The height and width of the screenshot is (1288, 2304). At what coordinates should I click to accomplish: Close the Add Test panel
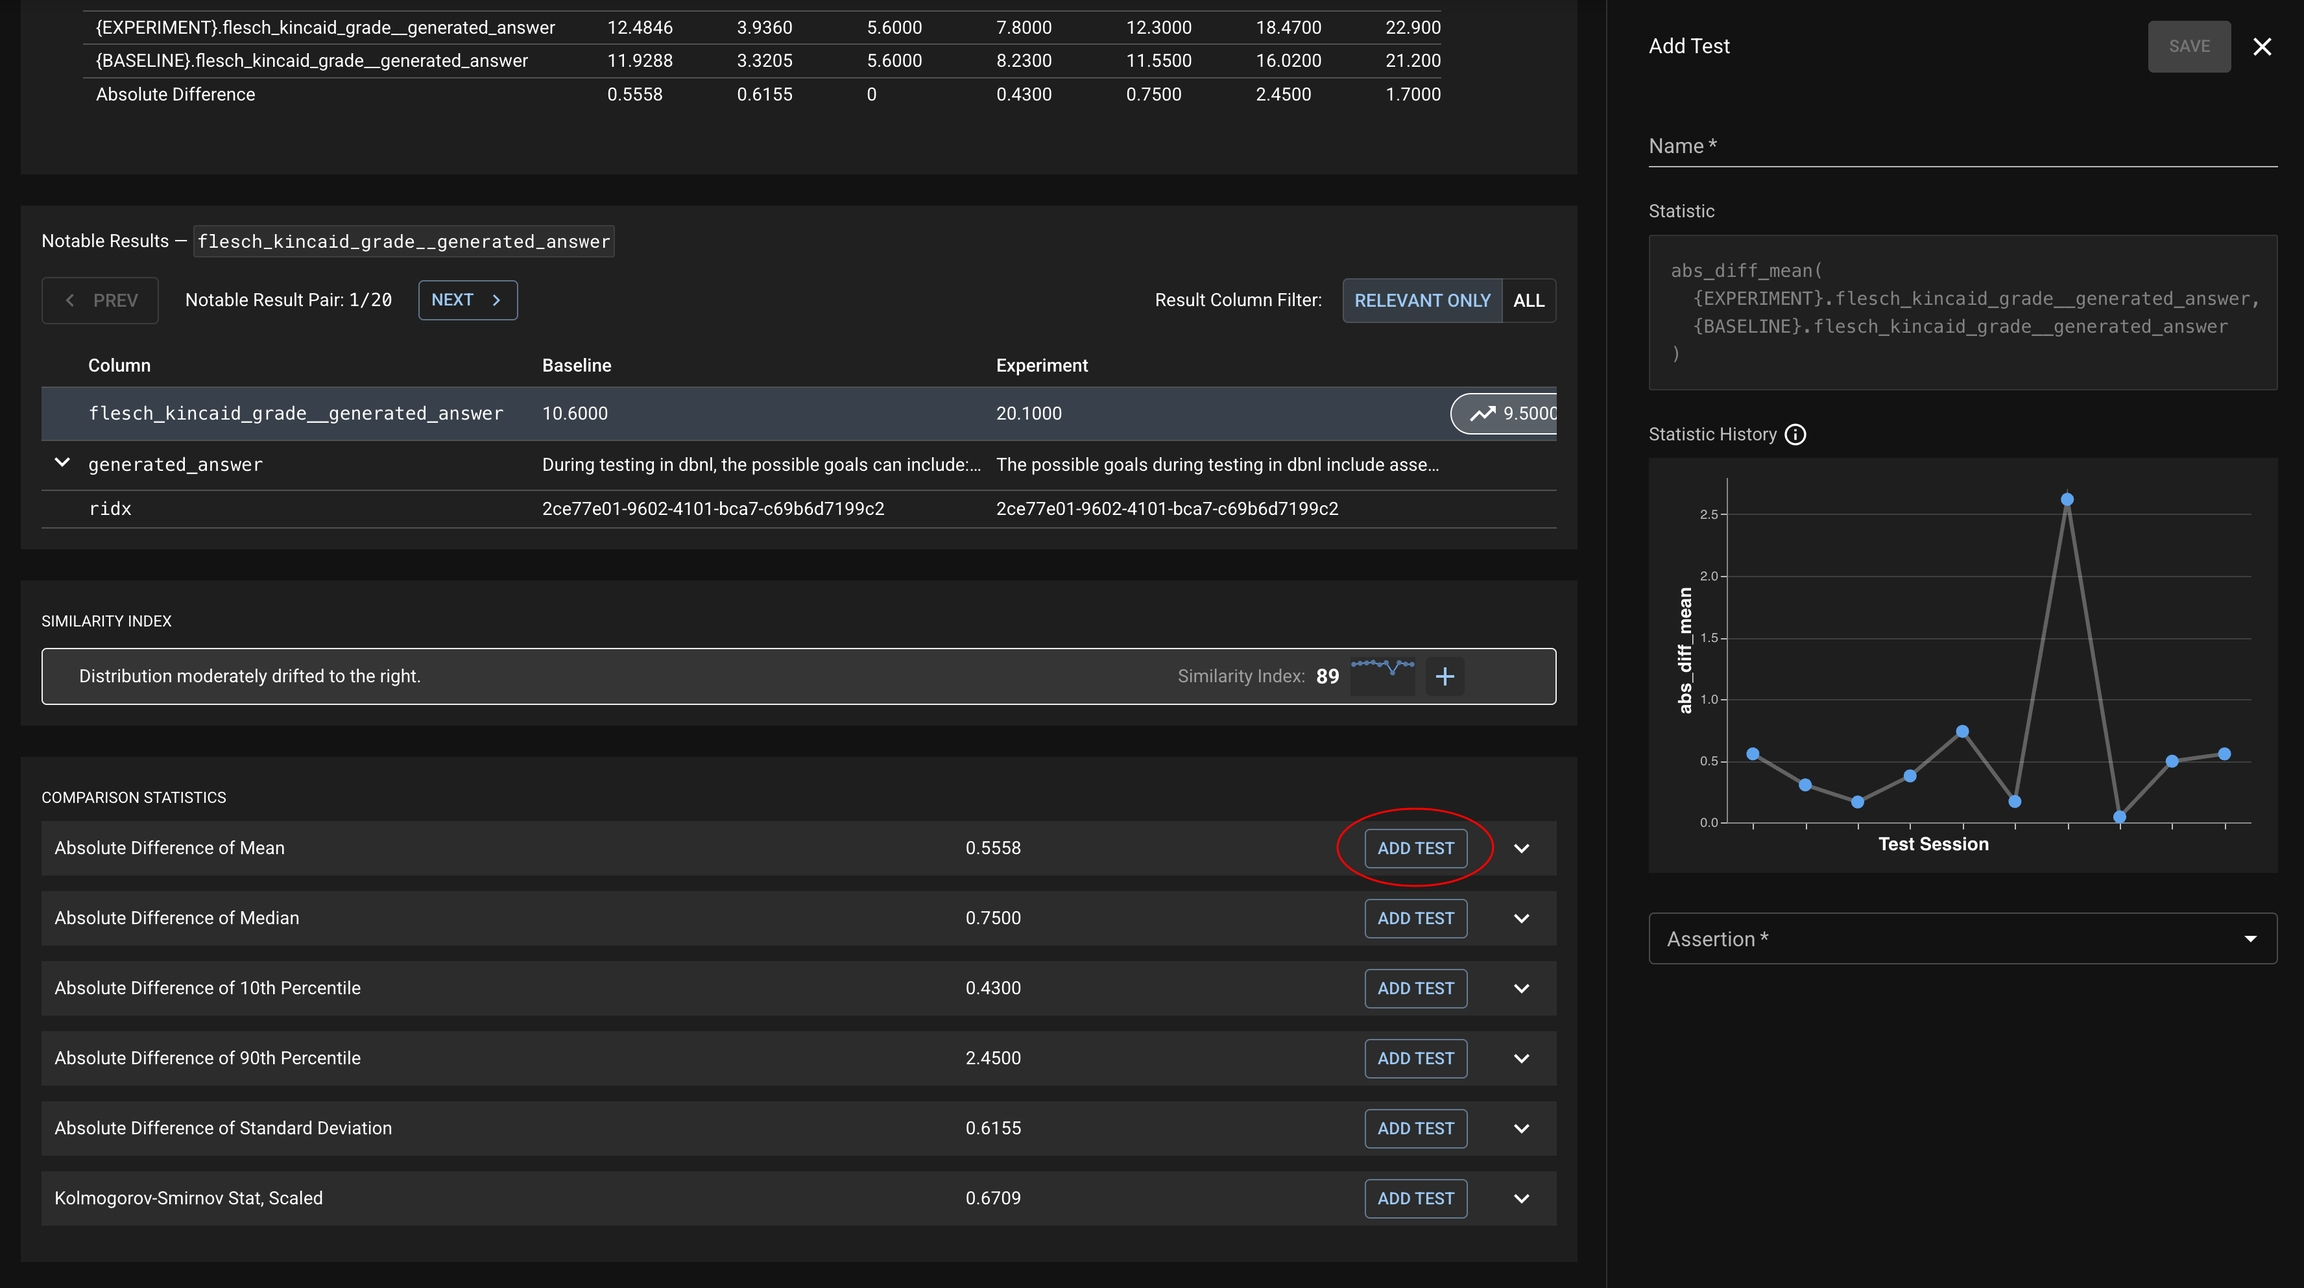[x=2262, y=47]
